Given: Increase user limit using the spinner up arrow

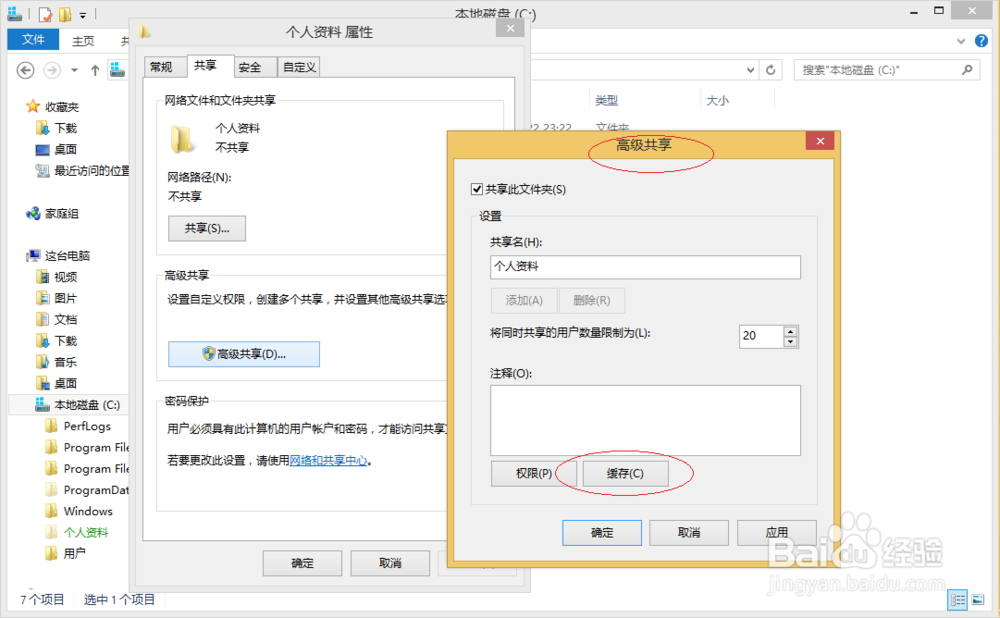Looking at the screenshot, I should [x=788, y=331].
